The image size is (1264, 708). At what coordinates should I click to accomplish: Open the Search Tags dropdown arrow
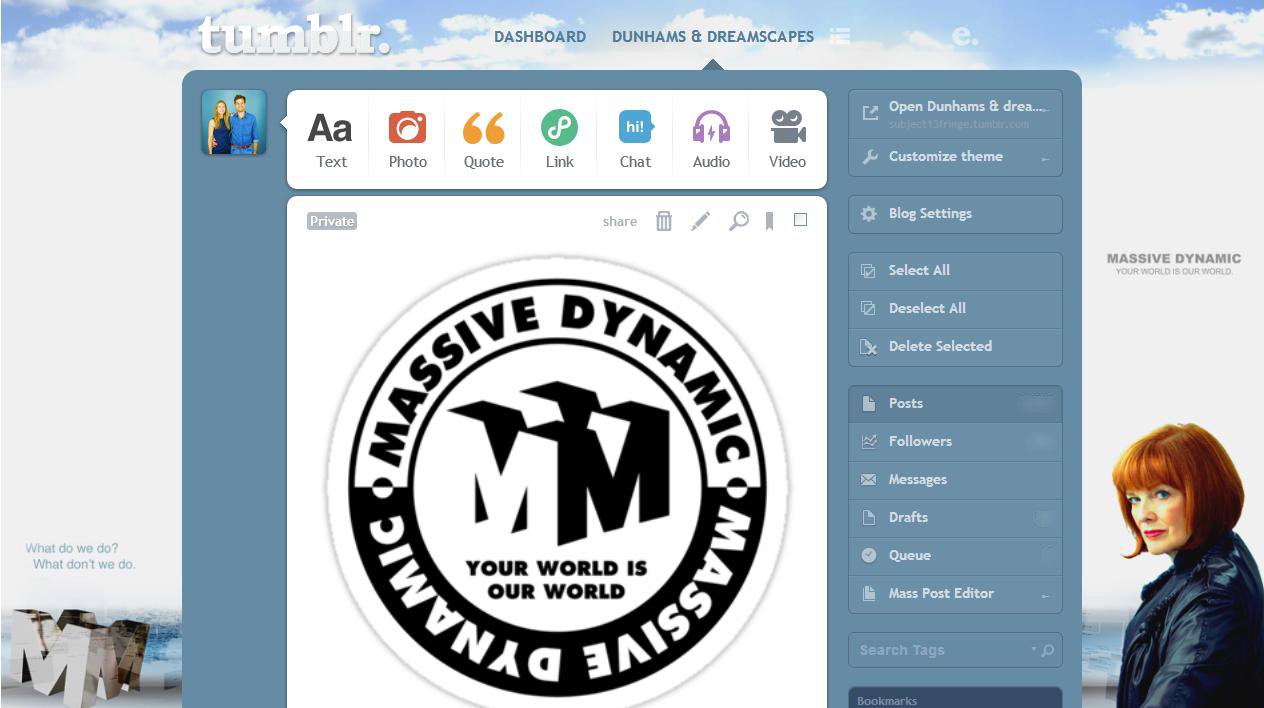[1033, 649]
